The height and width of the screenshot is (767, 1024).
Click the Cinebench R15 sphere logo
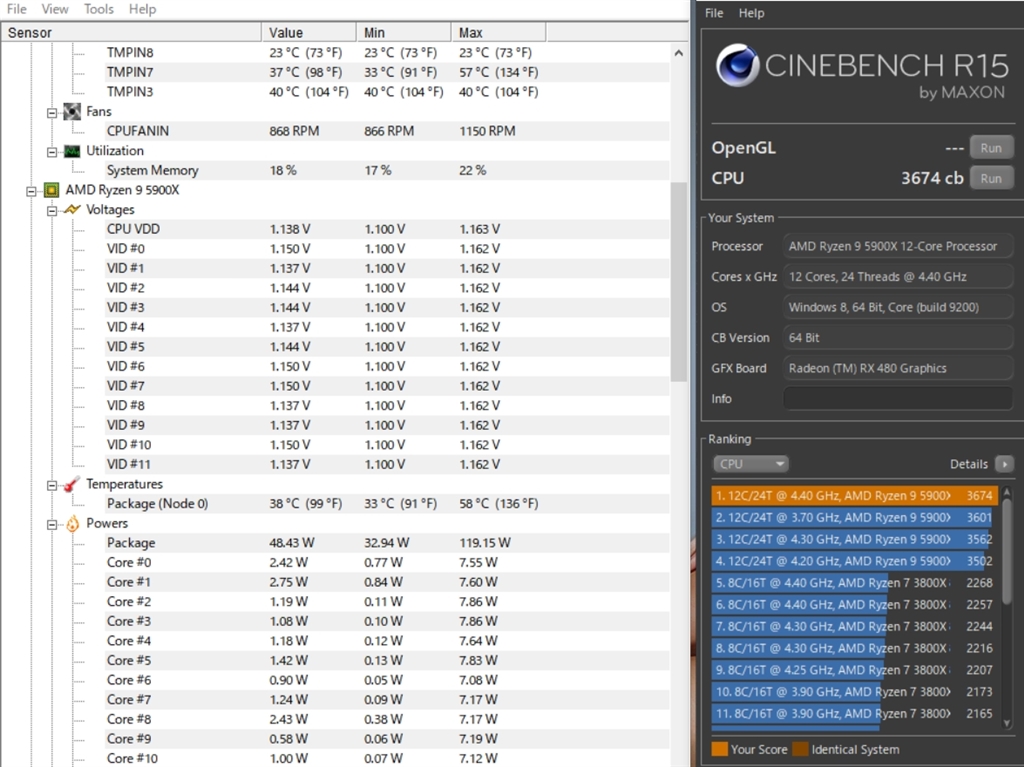(x=738, y=67)
